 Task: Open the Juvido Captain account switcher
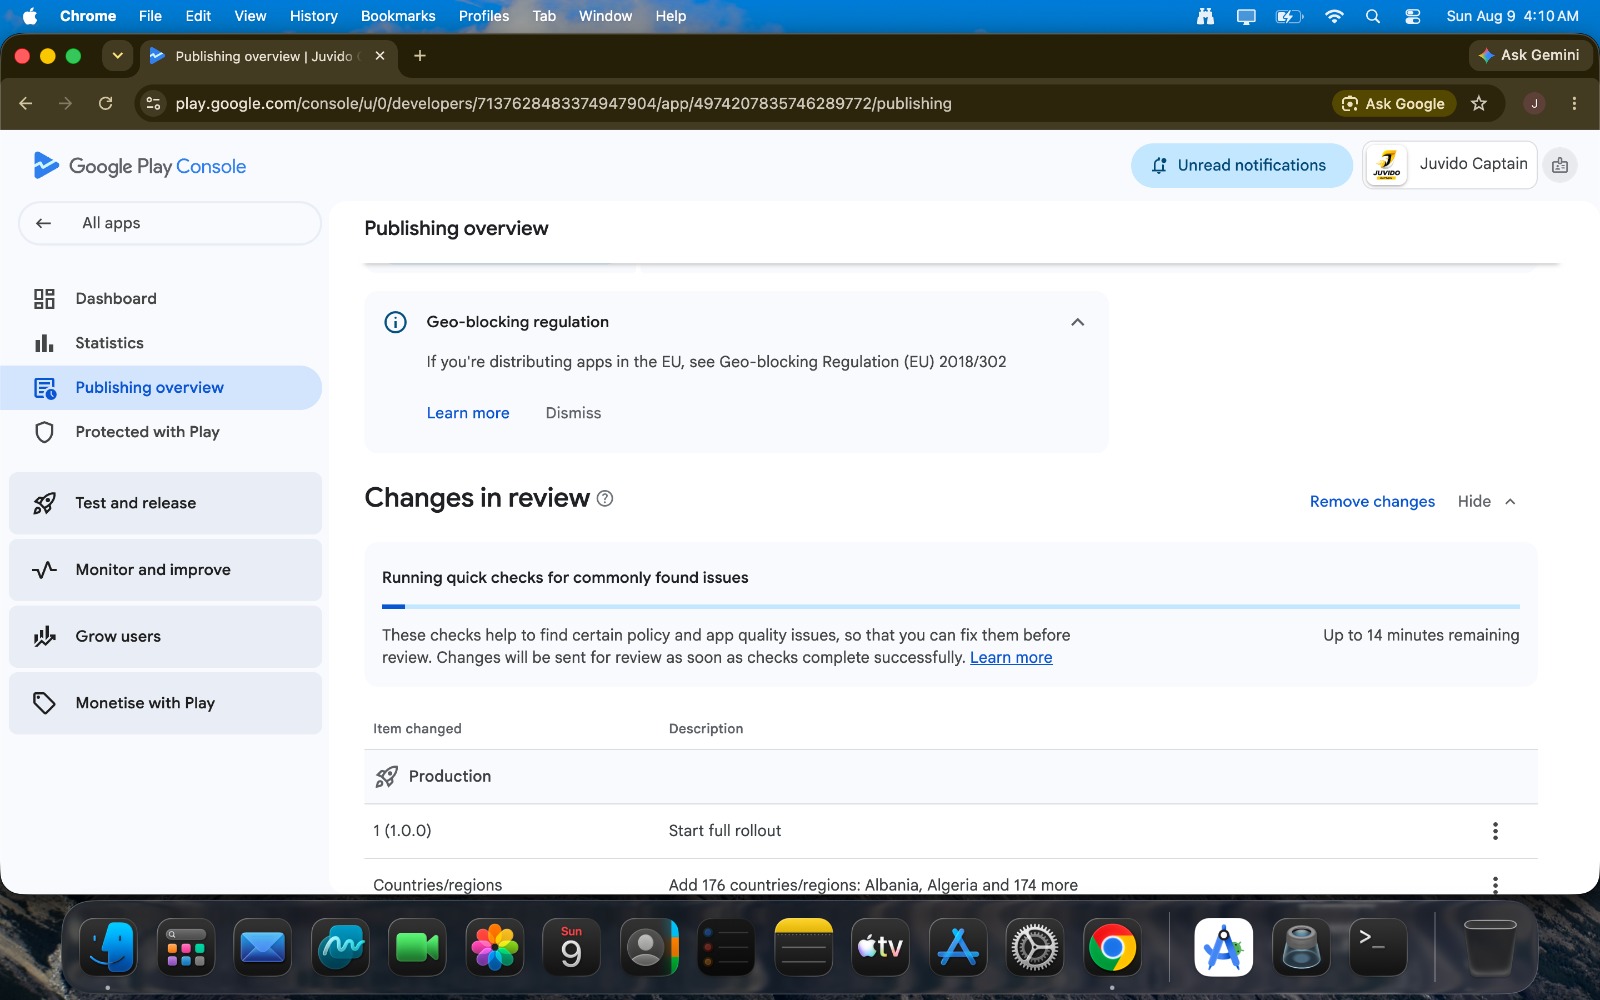(x=1450, y=165)
